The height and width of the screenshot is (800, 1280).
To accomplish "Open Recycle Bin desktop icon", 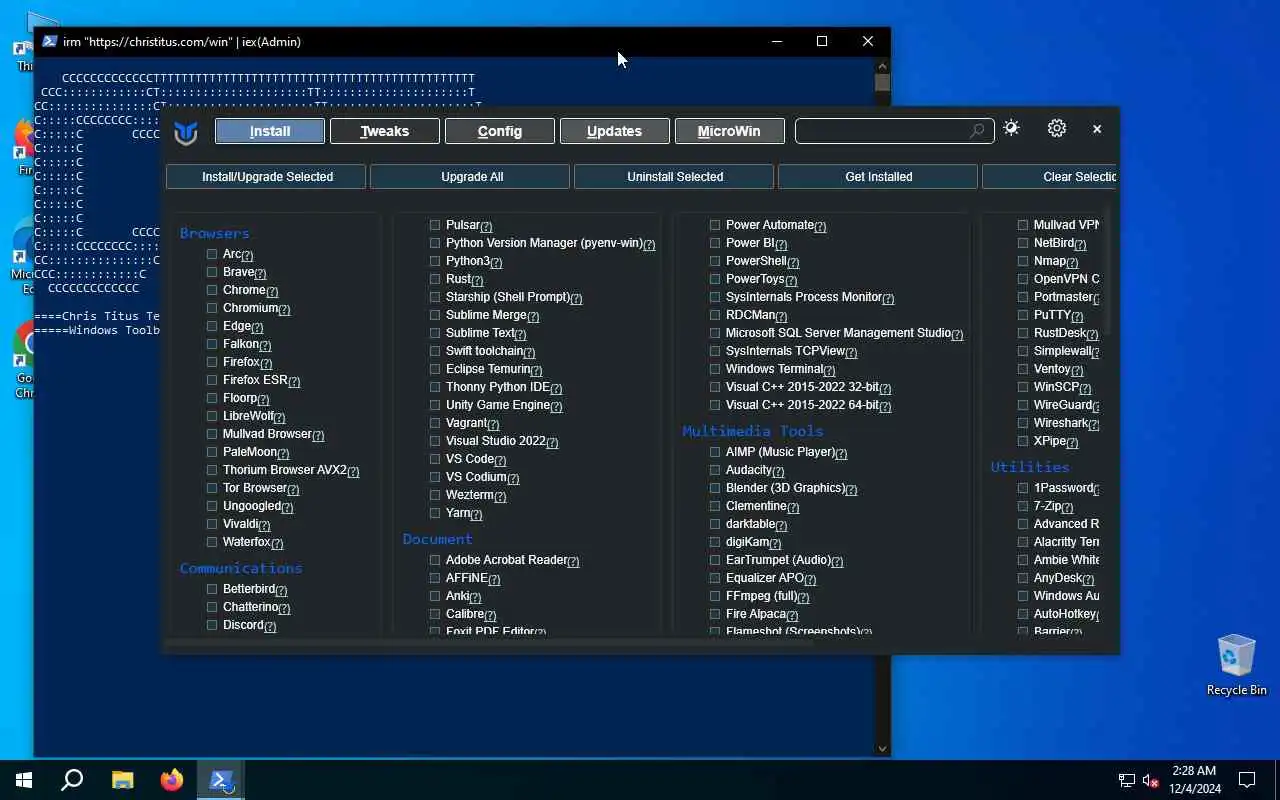I will [x=1236, y=665].
